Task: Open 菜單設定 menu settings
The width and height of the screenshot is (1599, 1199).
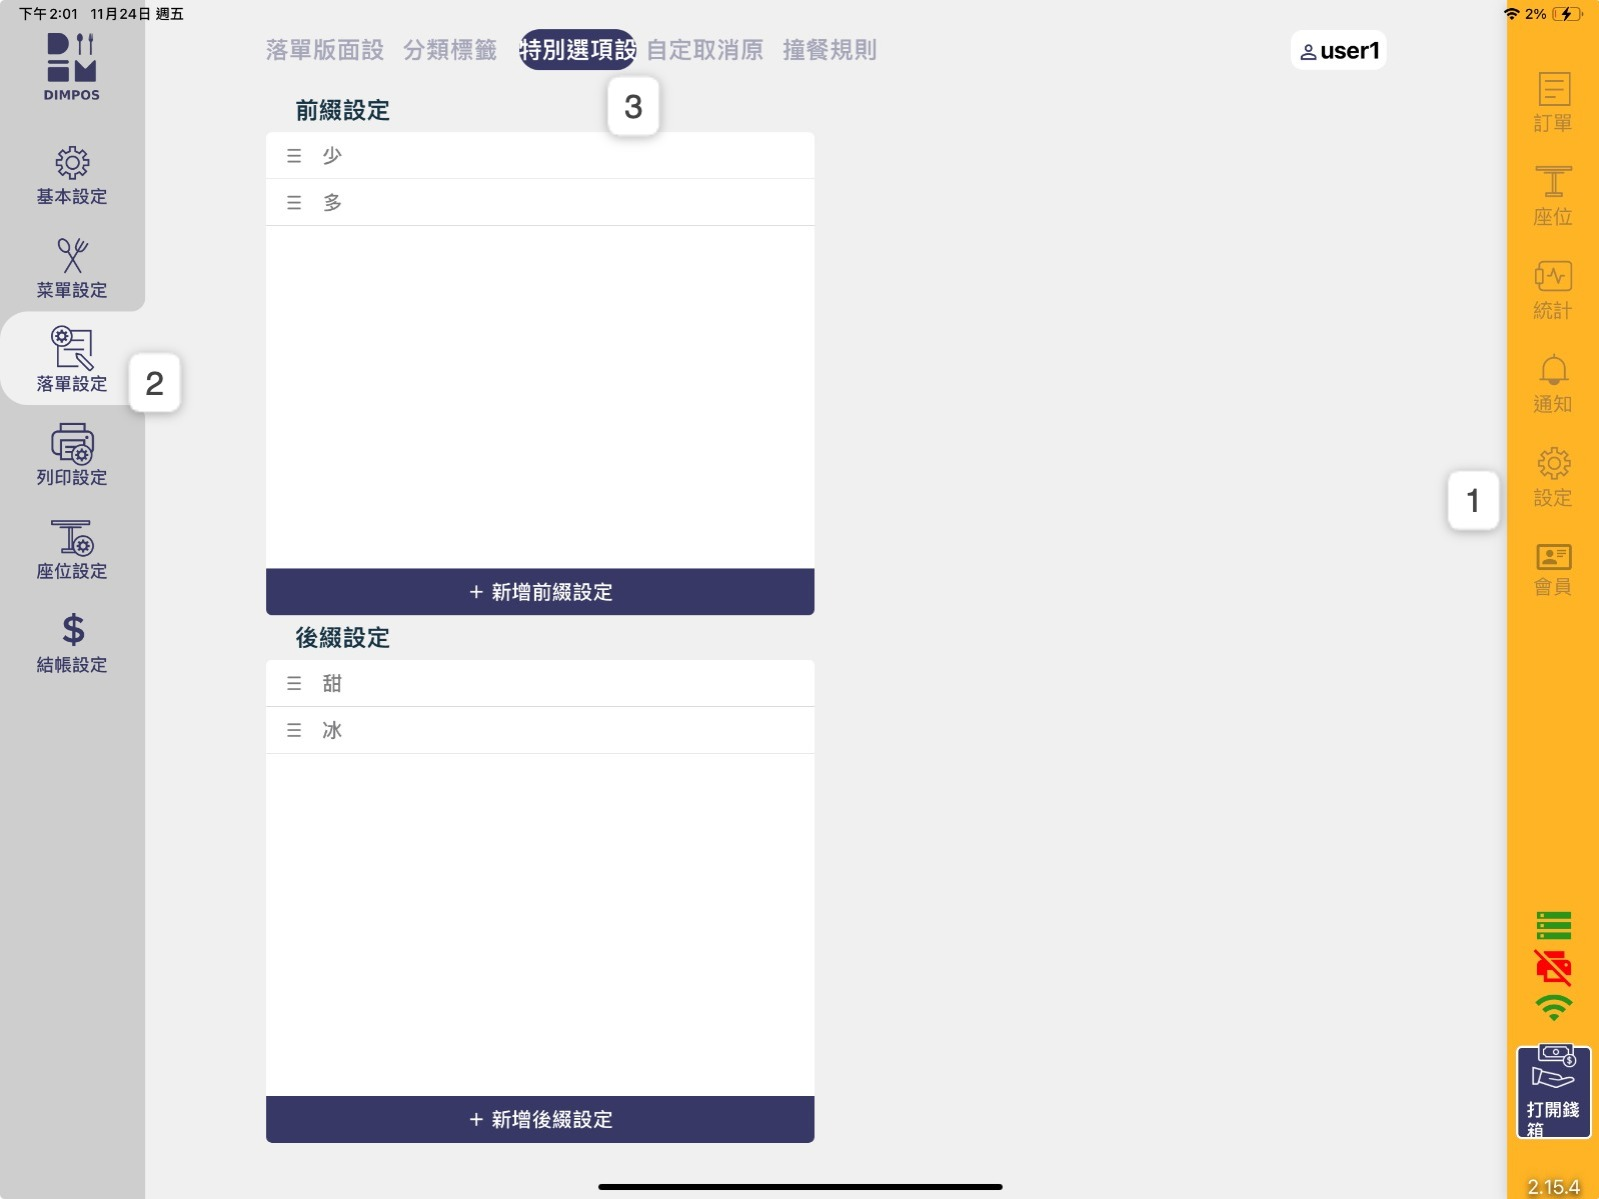Action: [72, 268]
